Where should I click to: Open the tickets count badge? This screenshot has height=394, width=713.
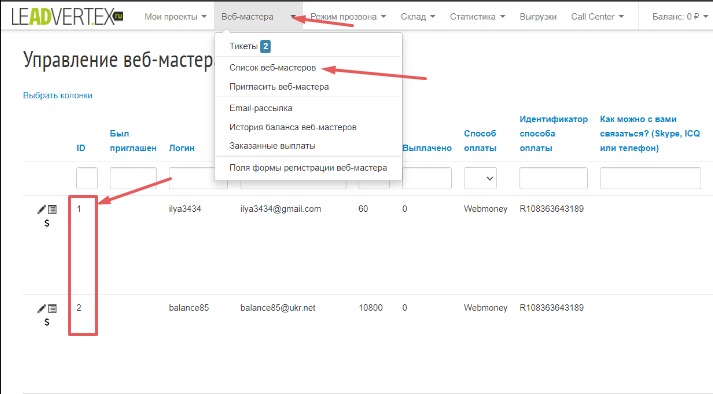click(x=266, y=46)
